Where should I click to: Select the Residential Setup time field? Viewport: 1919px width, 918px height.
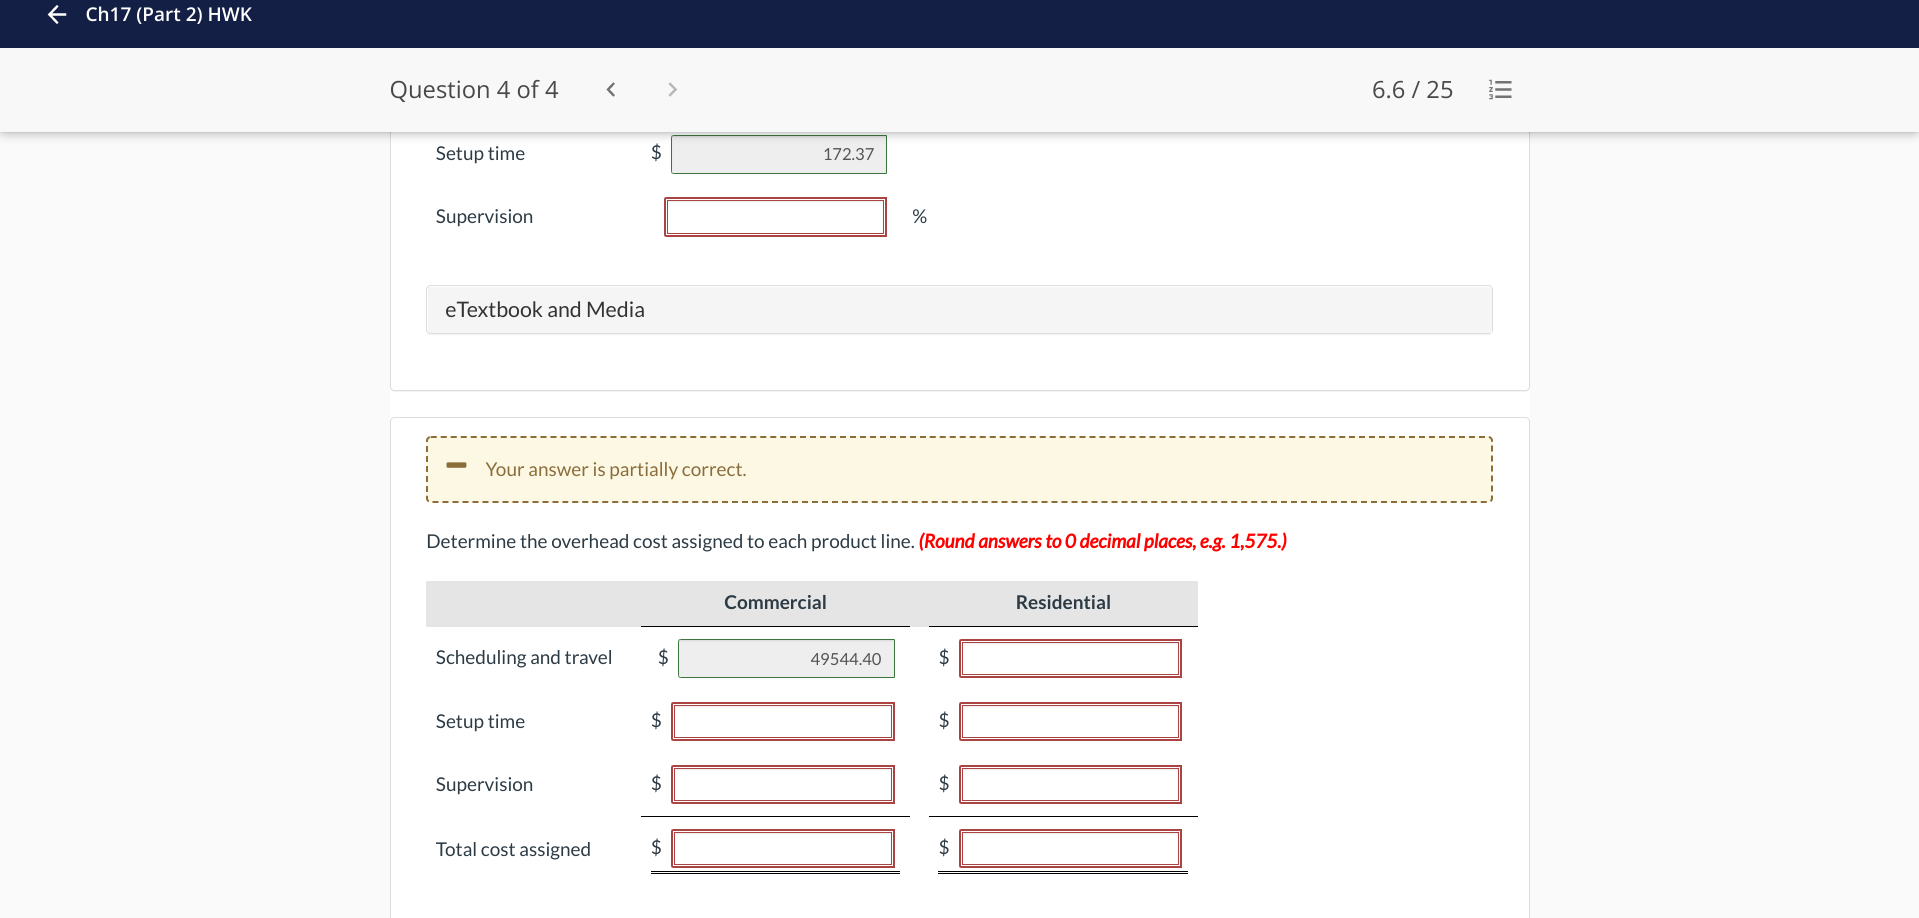pos(1070,722)
